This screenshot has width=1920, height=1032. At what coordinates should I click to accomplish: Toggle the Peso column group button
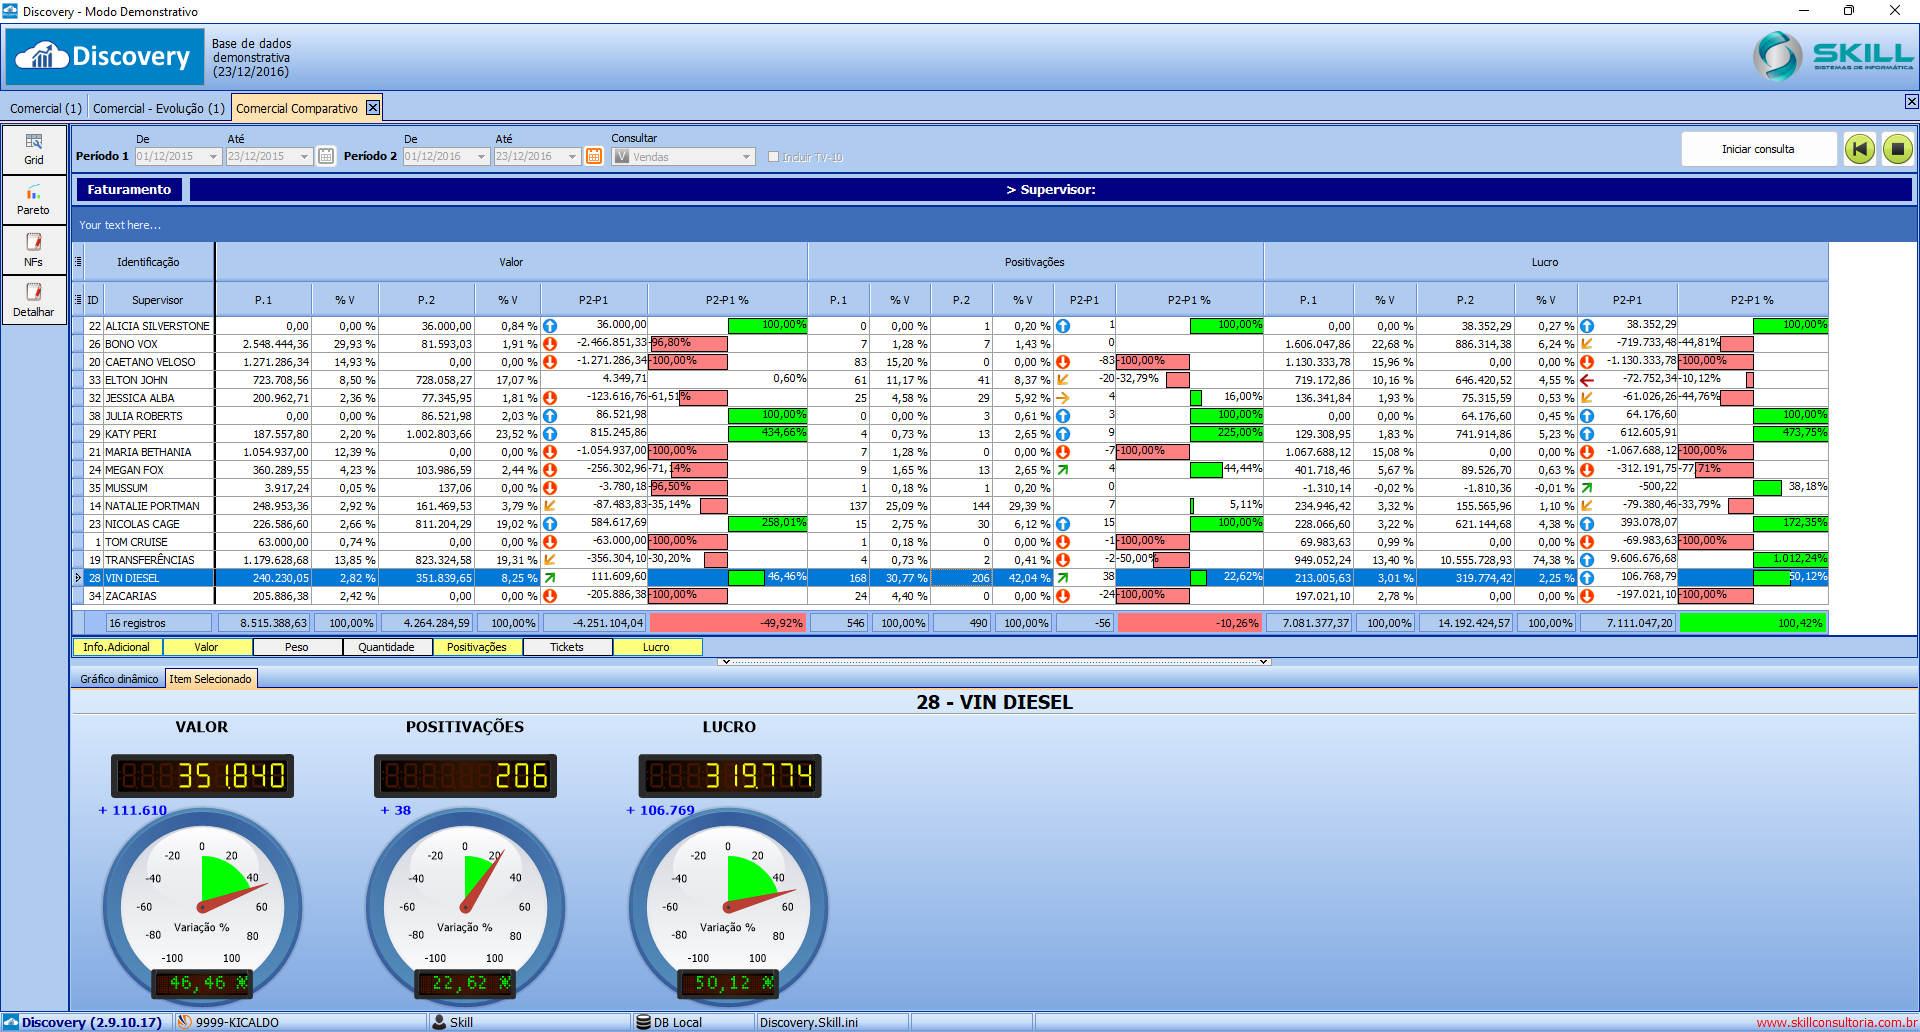[x=297, y=647]
